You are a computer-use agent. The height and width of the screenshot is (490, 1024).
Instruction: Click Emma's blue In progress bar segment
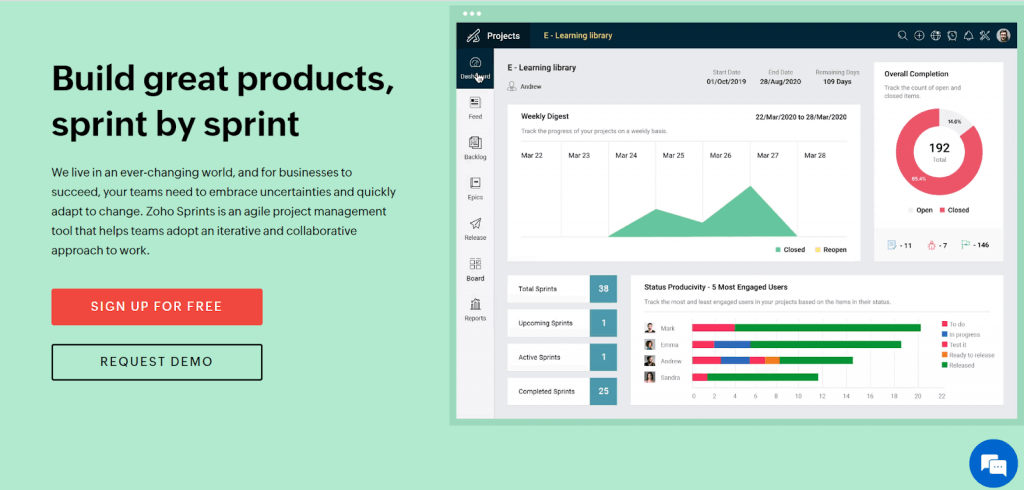731,344
